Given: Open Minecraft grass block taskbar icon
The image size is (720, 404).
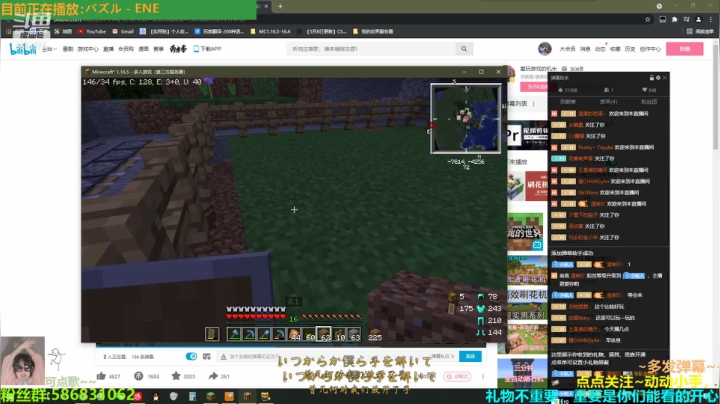Looking at the screenshot, I should tap(211, 396).
